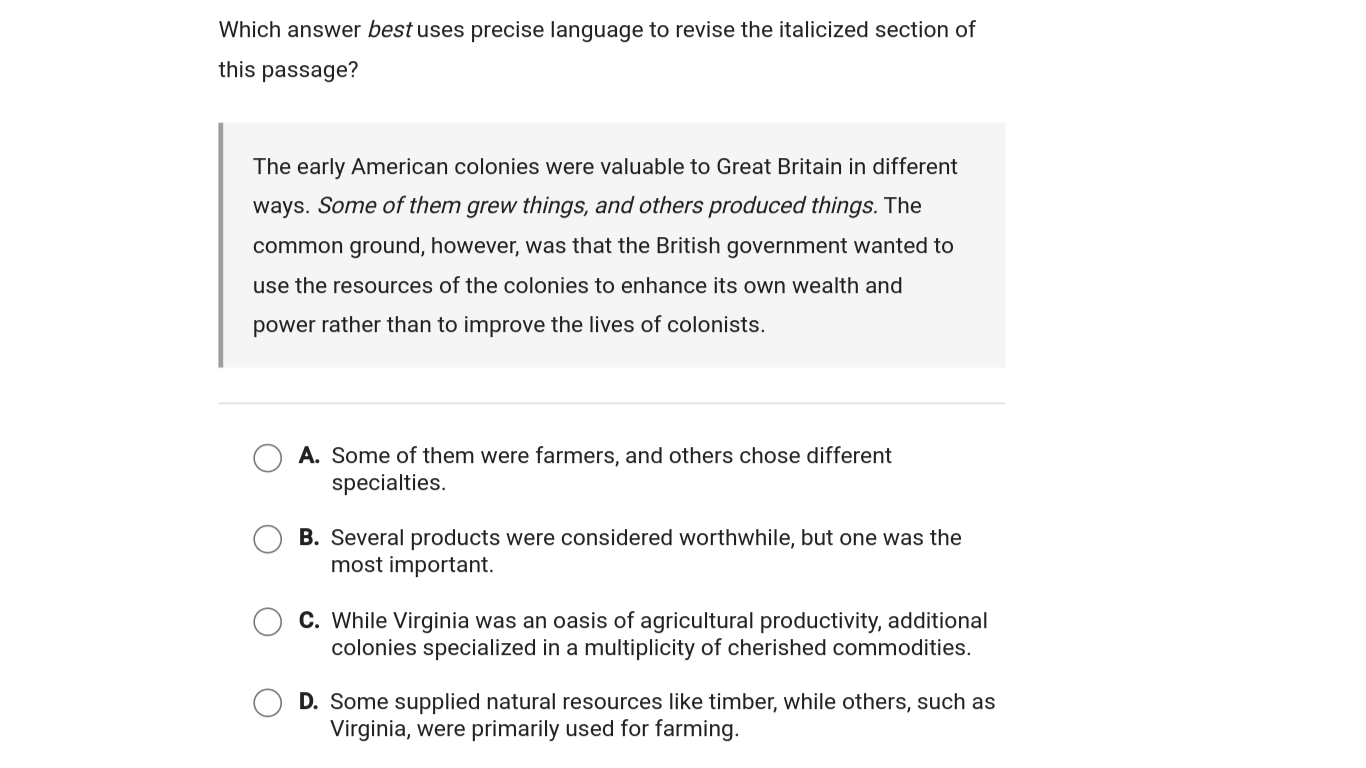Select the radio button for answer A
This screenshot has height=768, width=1366.
267,458
